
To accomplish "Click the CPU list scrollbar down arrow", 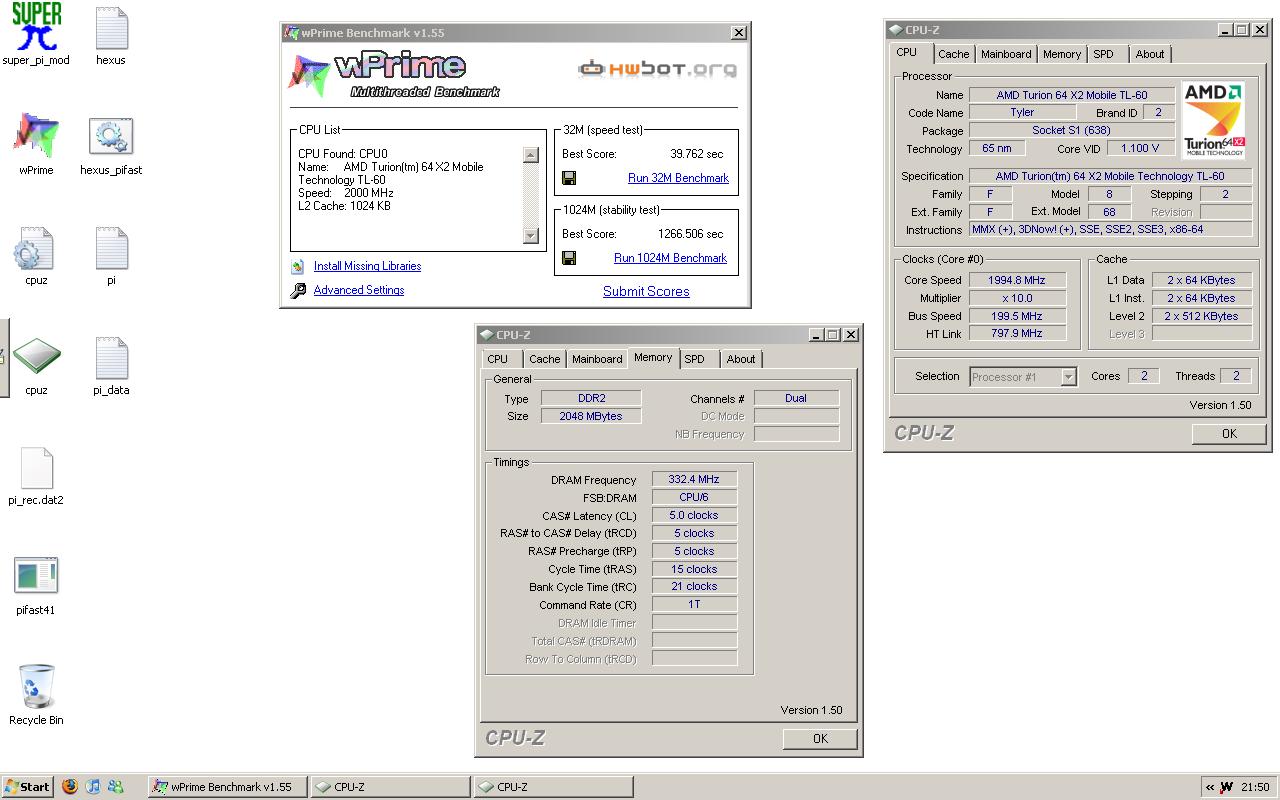I will (531, 235).
